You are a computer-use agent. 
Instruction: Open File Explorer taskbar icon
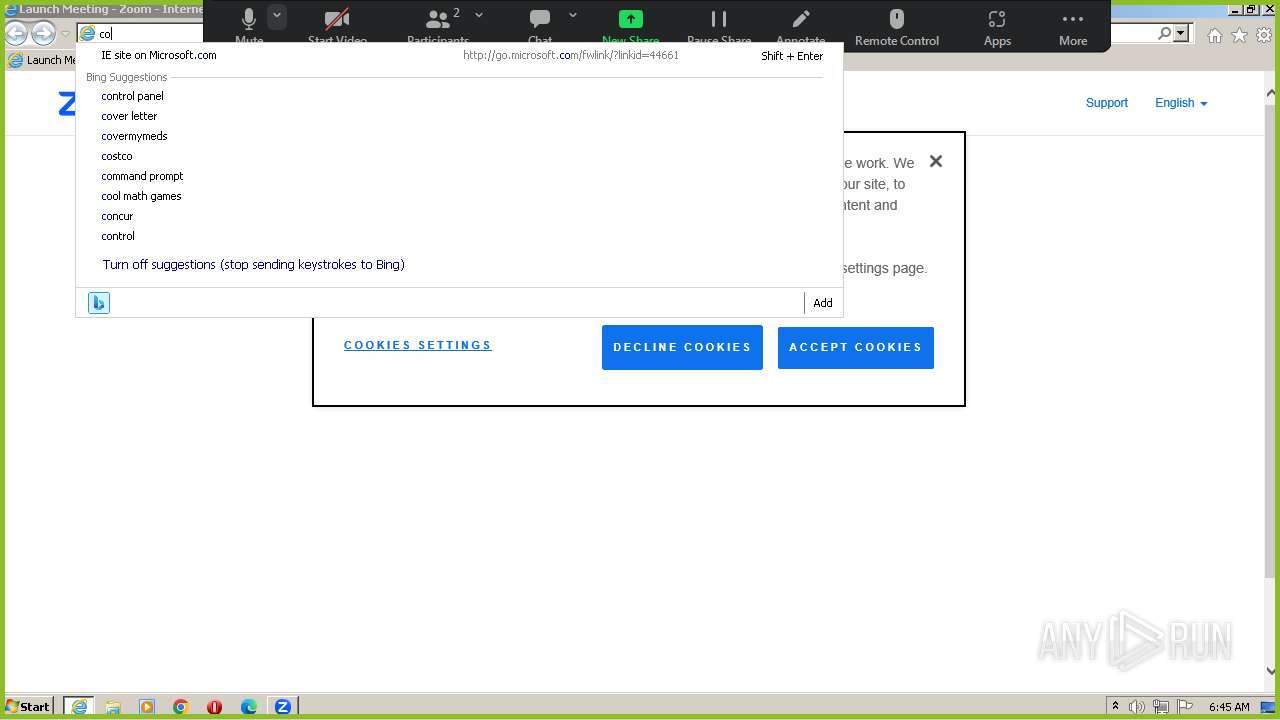[113, 707]
